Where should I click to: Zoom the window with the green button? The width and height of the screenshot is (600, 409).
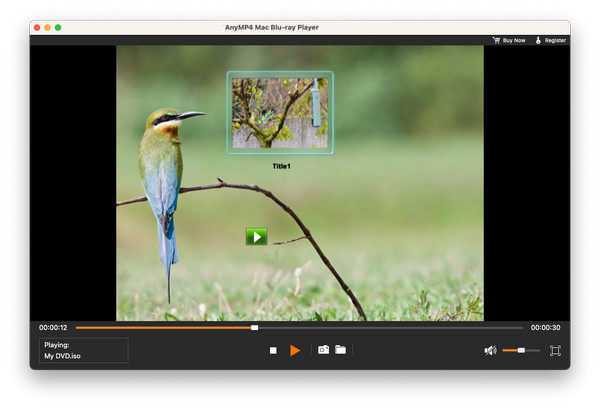click(58, 27)
